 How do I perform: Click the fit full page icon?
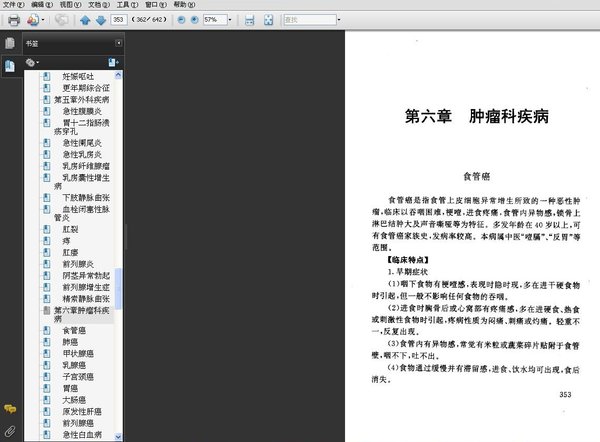click(x=269, y=20)
